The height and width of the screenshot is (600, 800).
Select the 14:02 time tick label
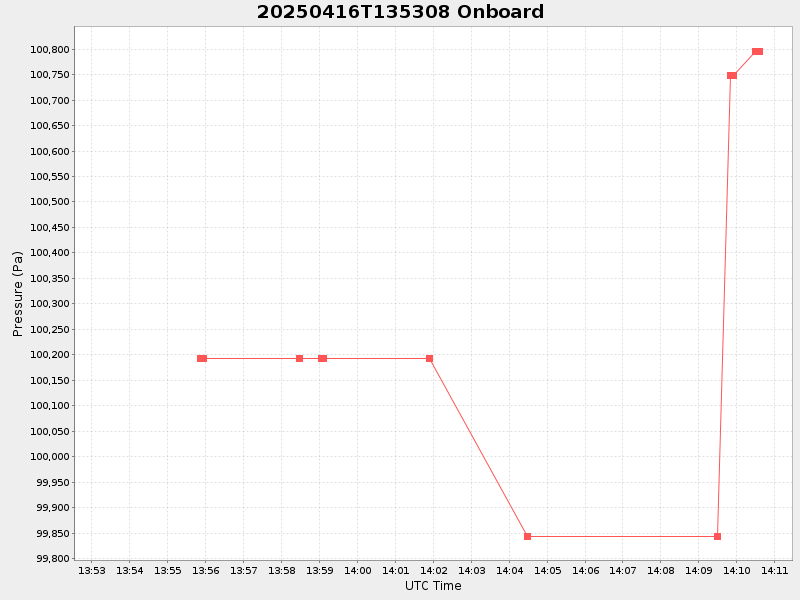[433, 570]
